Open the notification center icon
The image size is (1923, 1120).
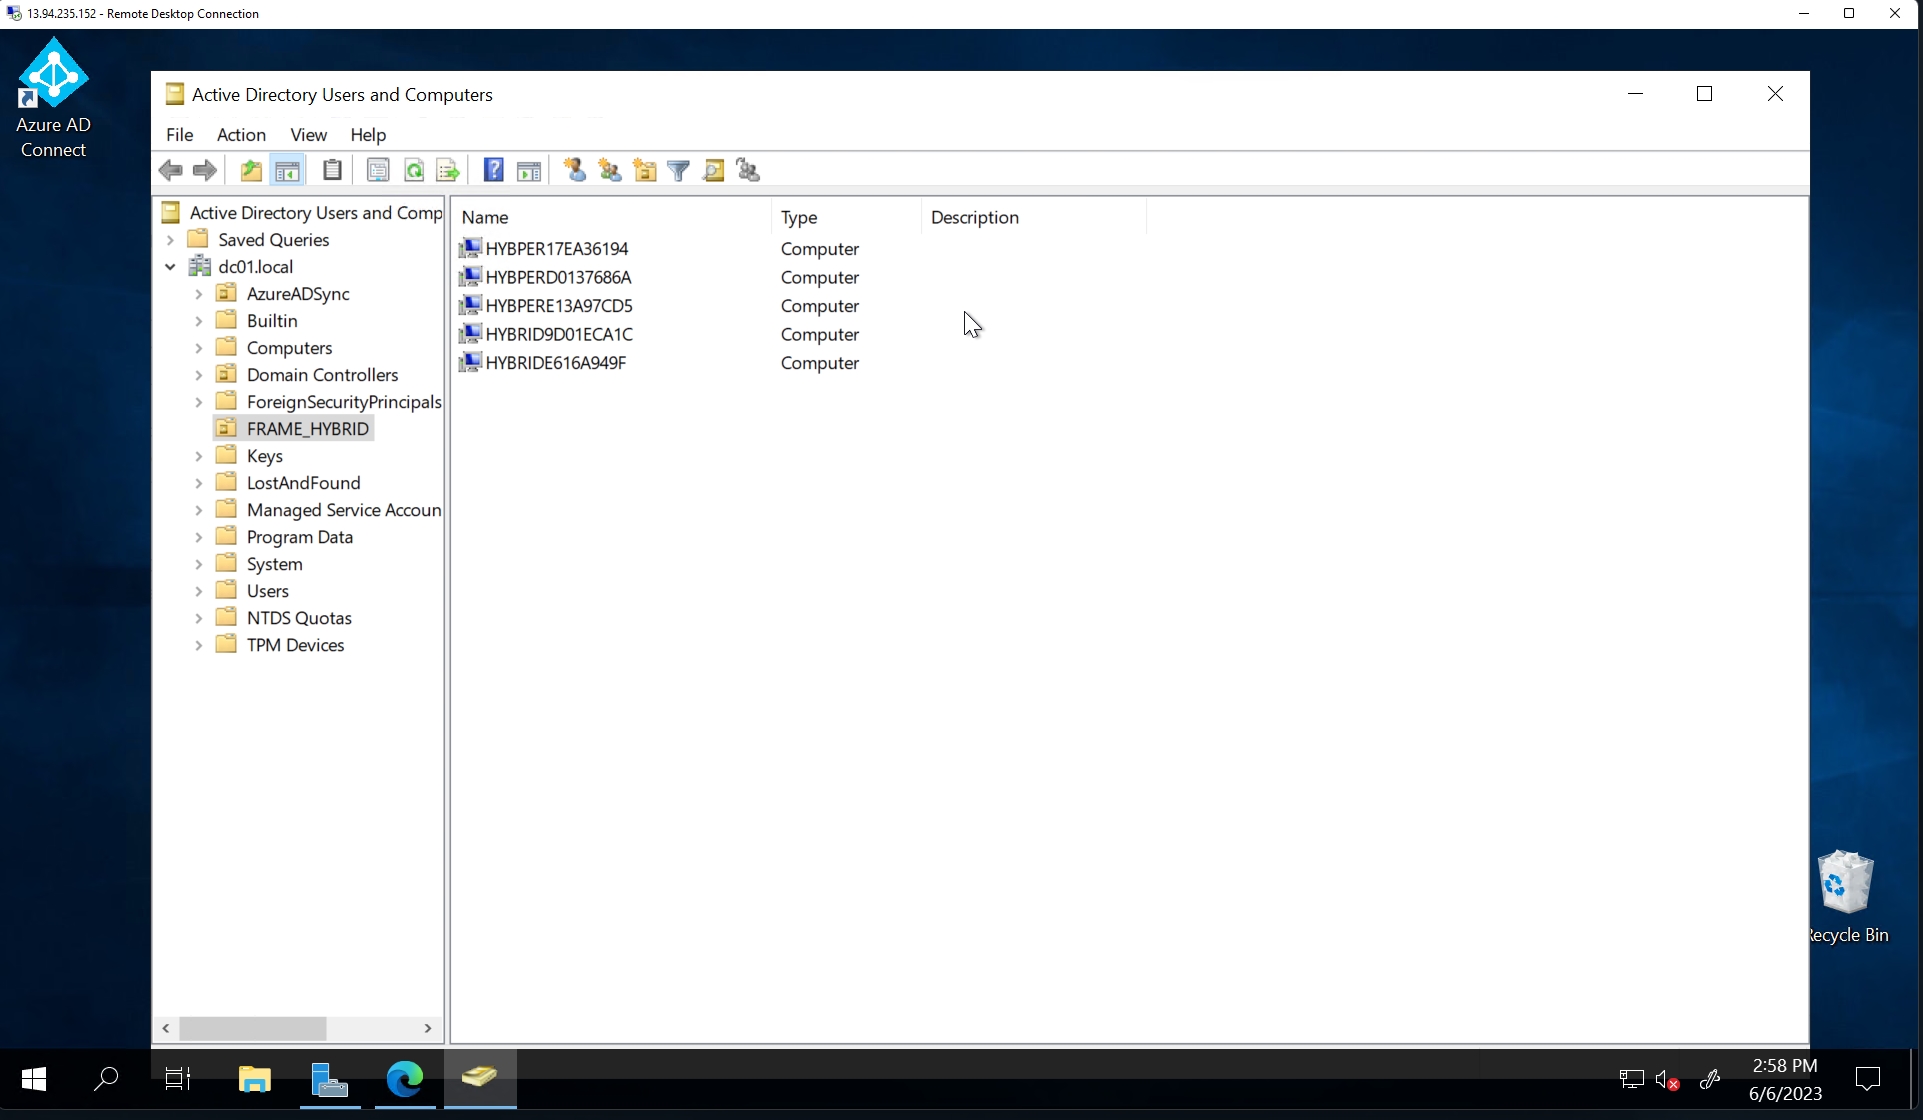pos(1868,1079)
